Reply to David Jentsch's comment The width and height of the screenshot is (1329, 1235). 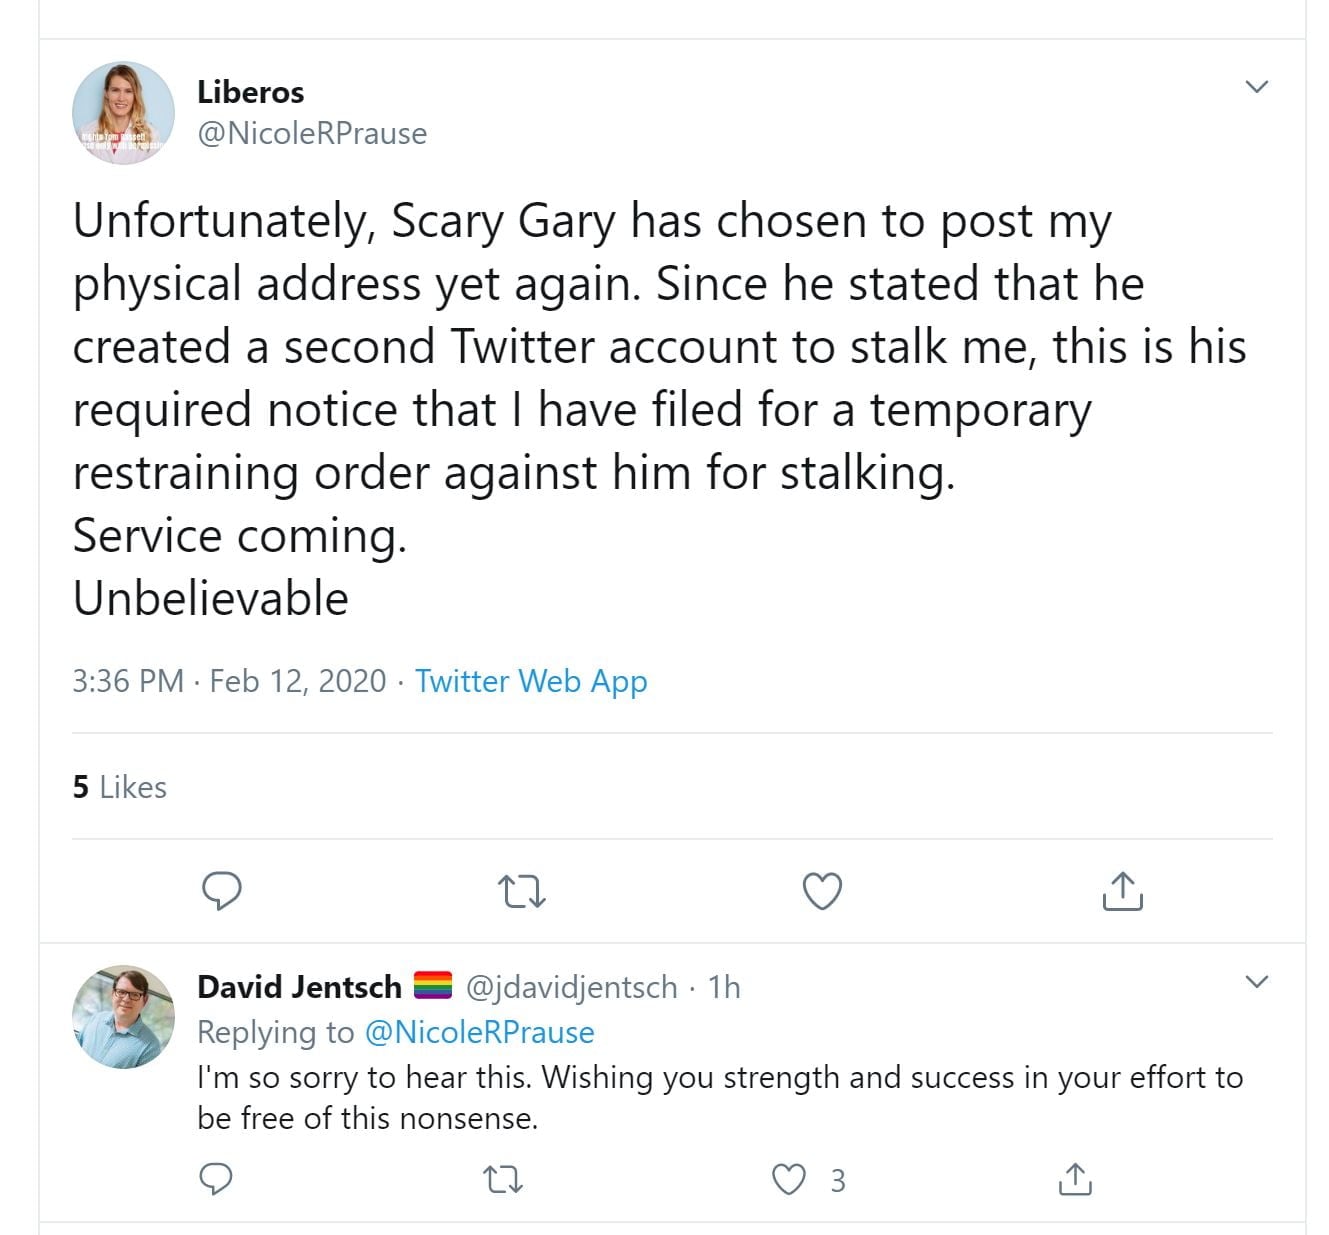[216, 1179]
